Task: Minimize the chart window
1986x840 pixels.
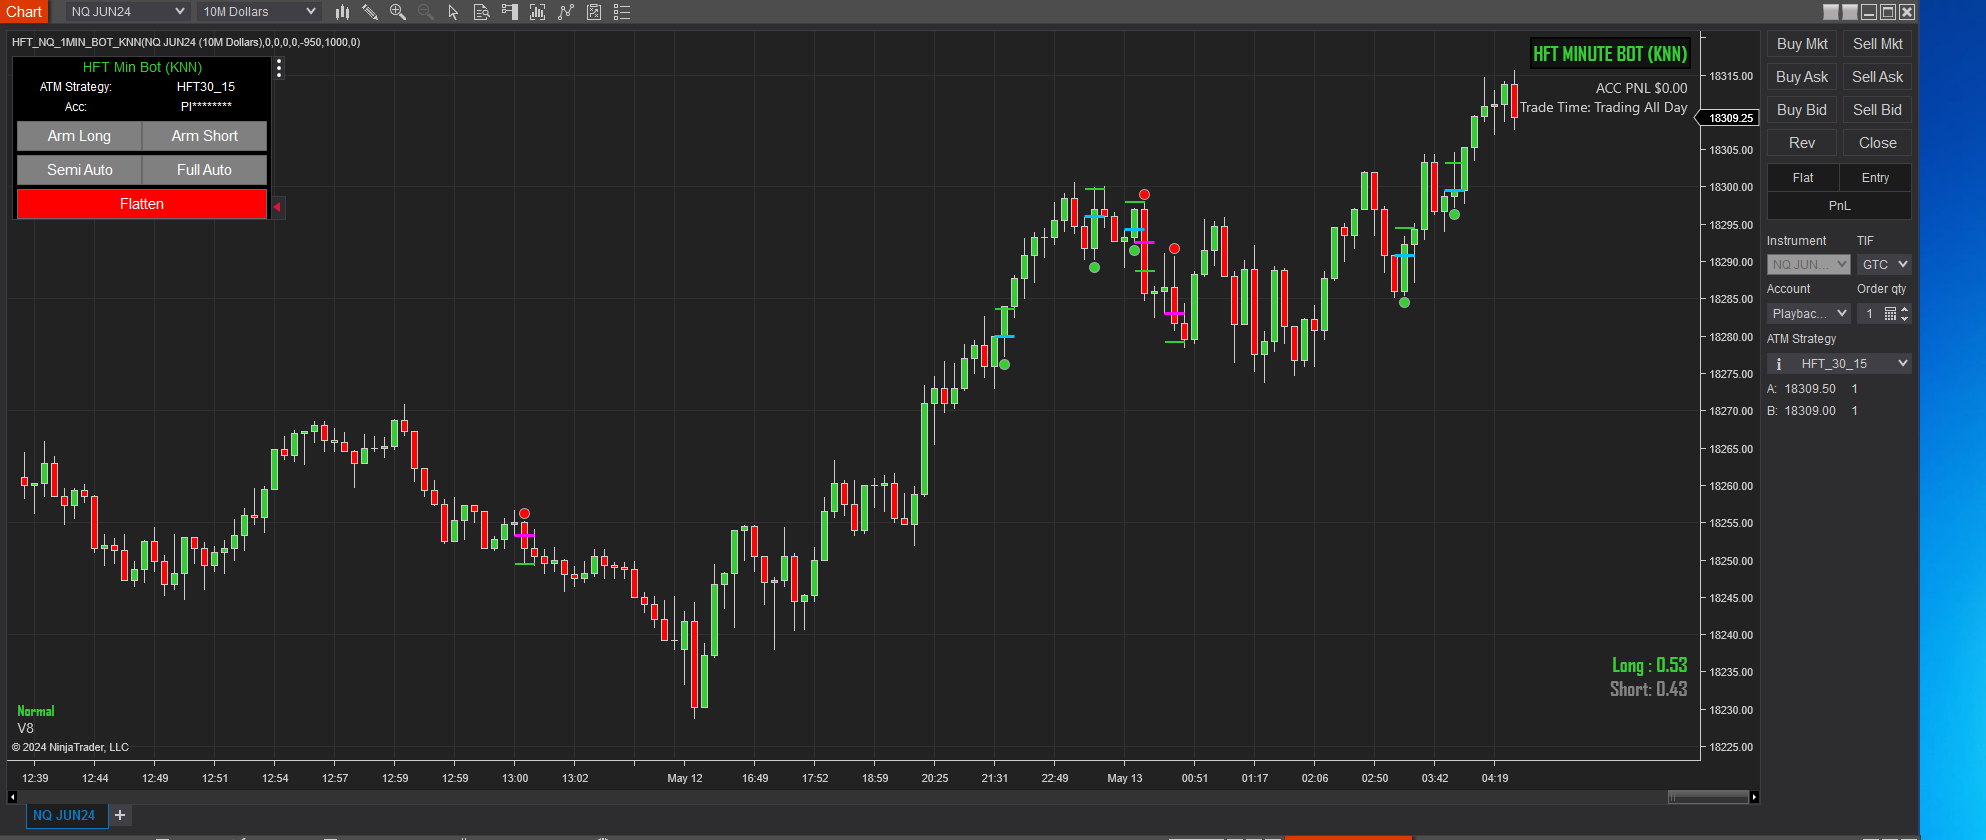Action: tap(1869, 12)
